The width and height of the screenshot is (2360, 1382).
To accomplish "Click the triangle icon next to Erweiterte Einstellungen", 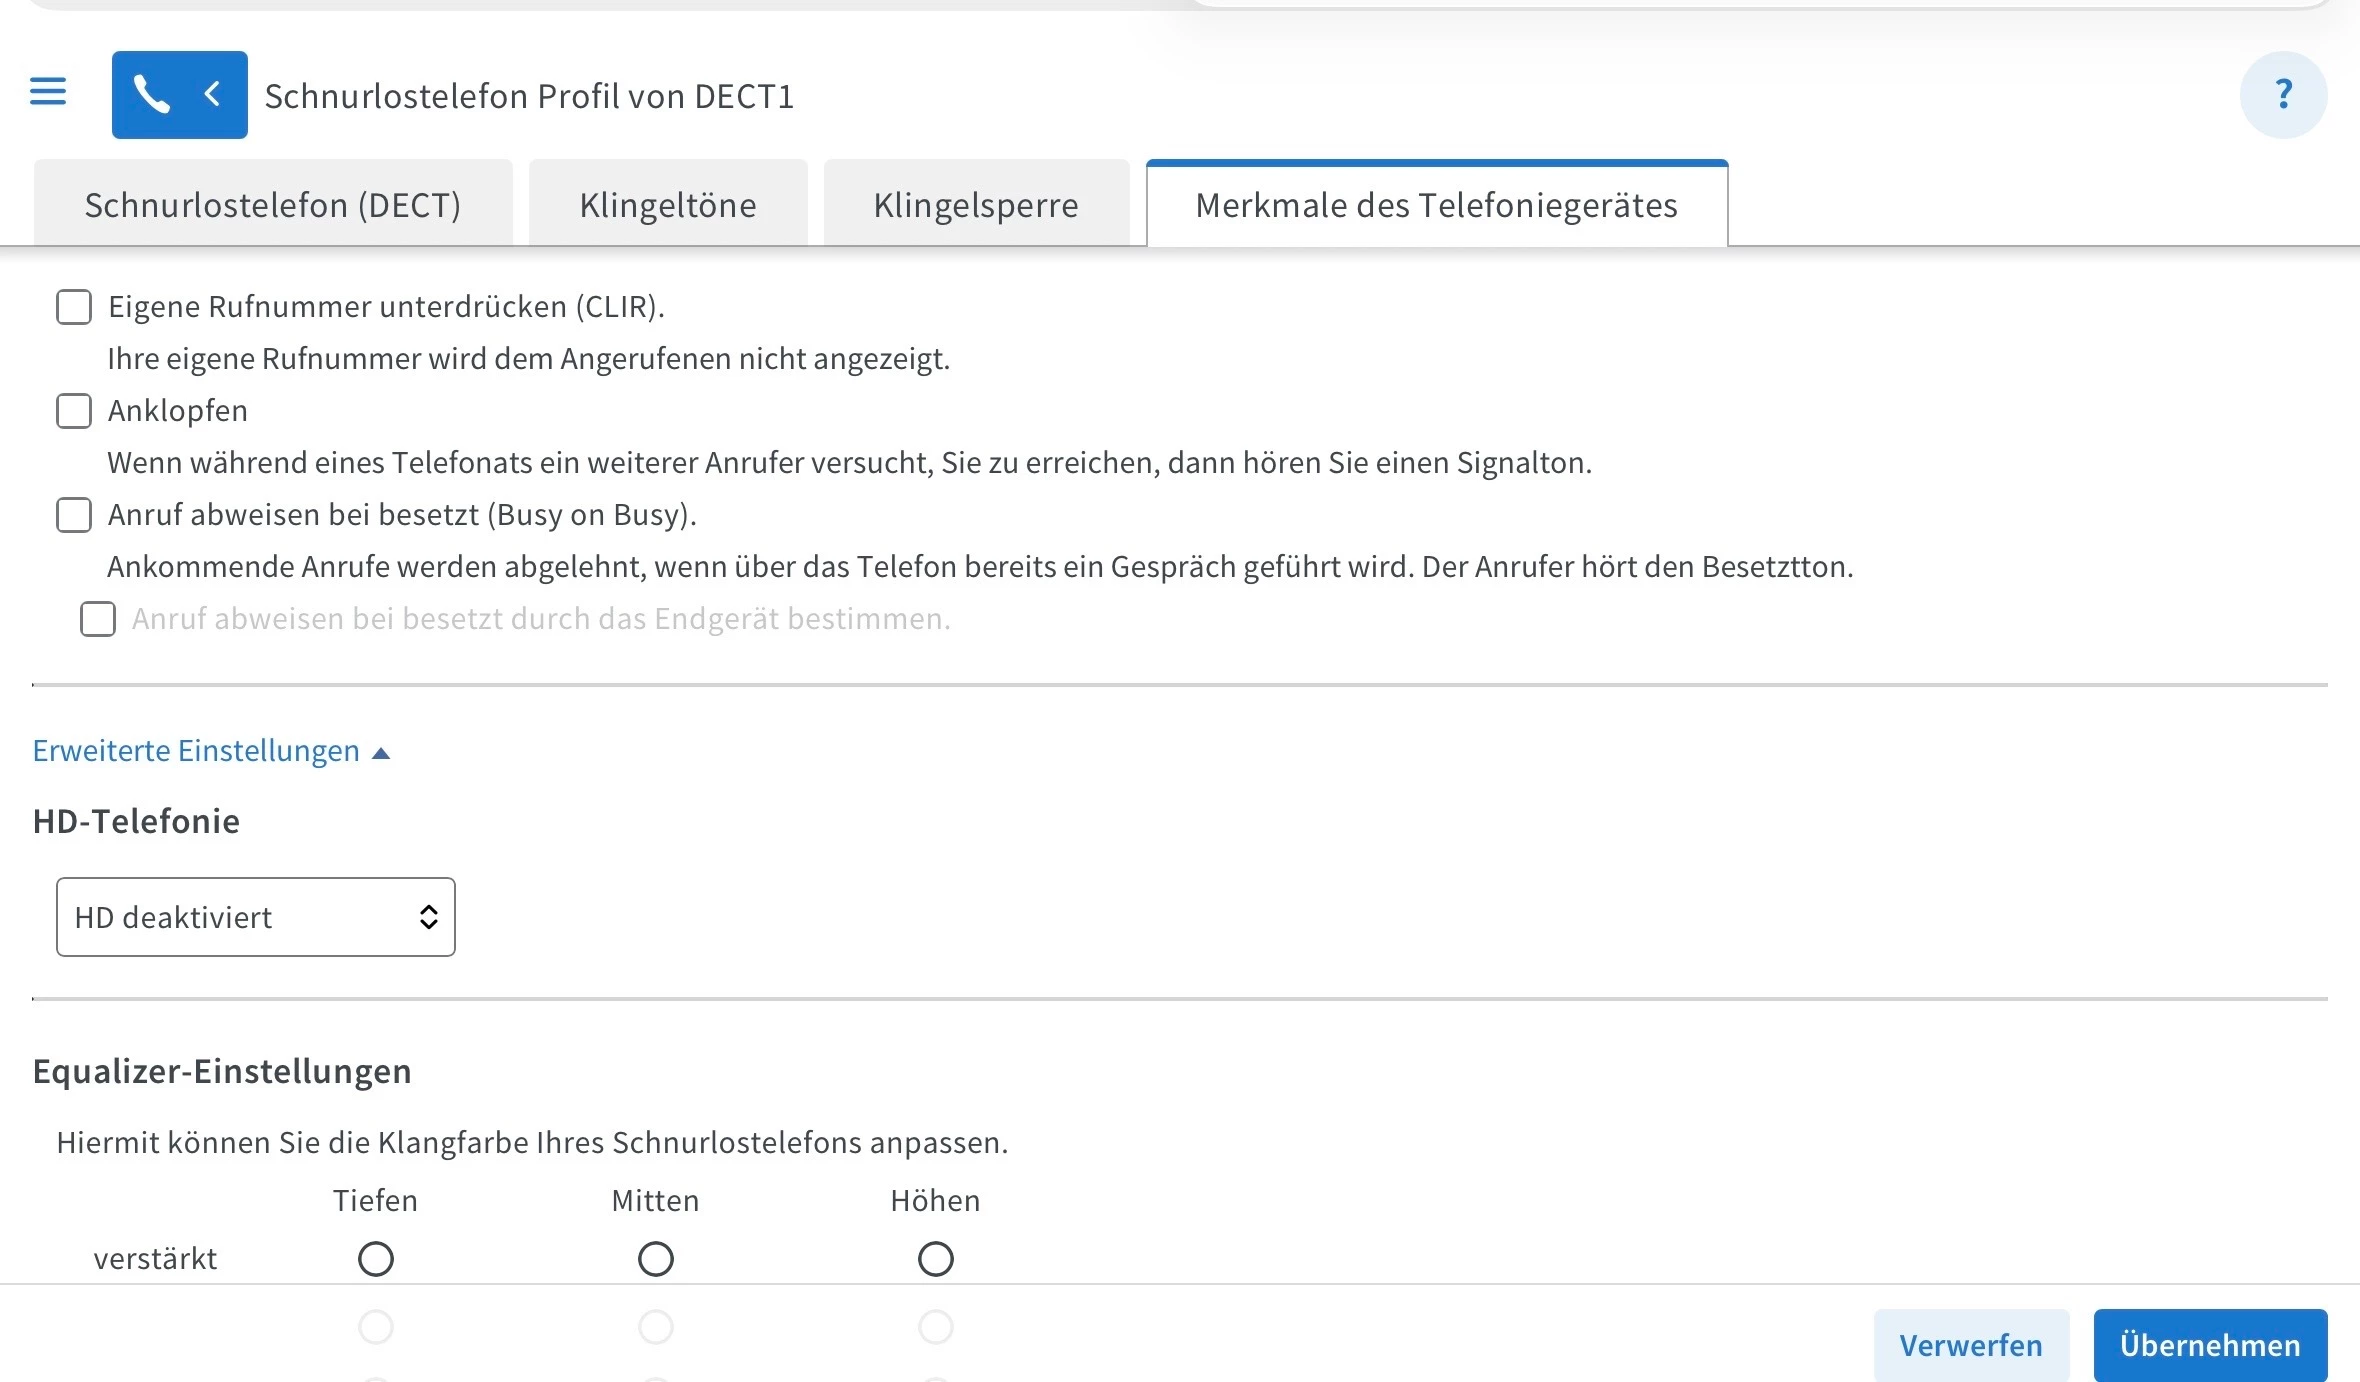I will (x=381, y=753).
